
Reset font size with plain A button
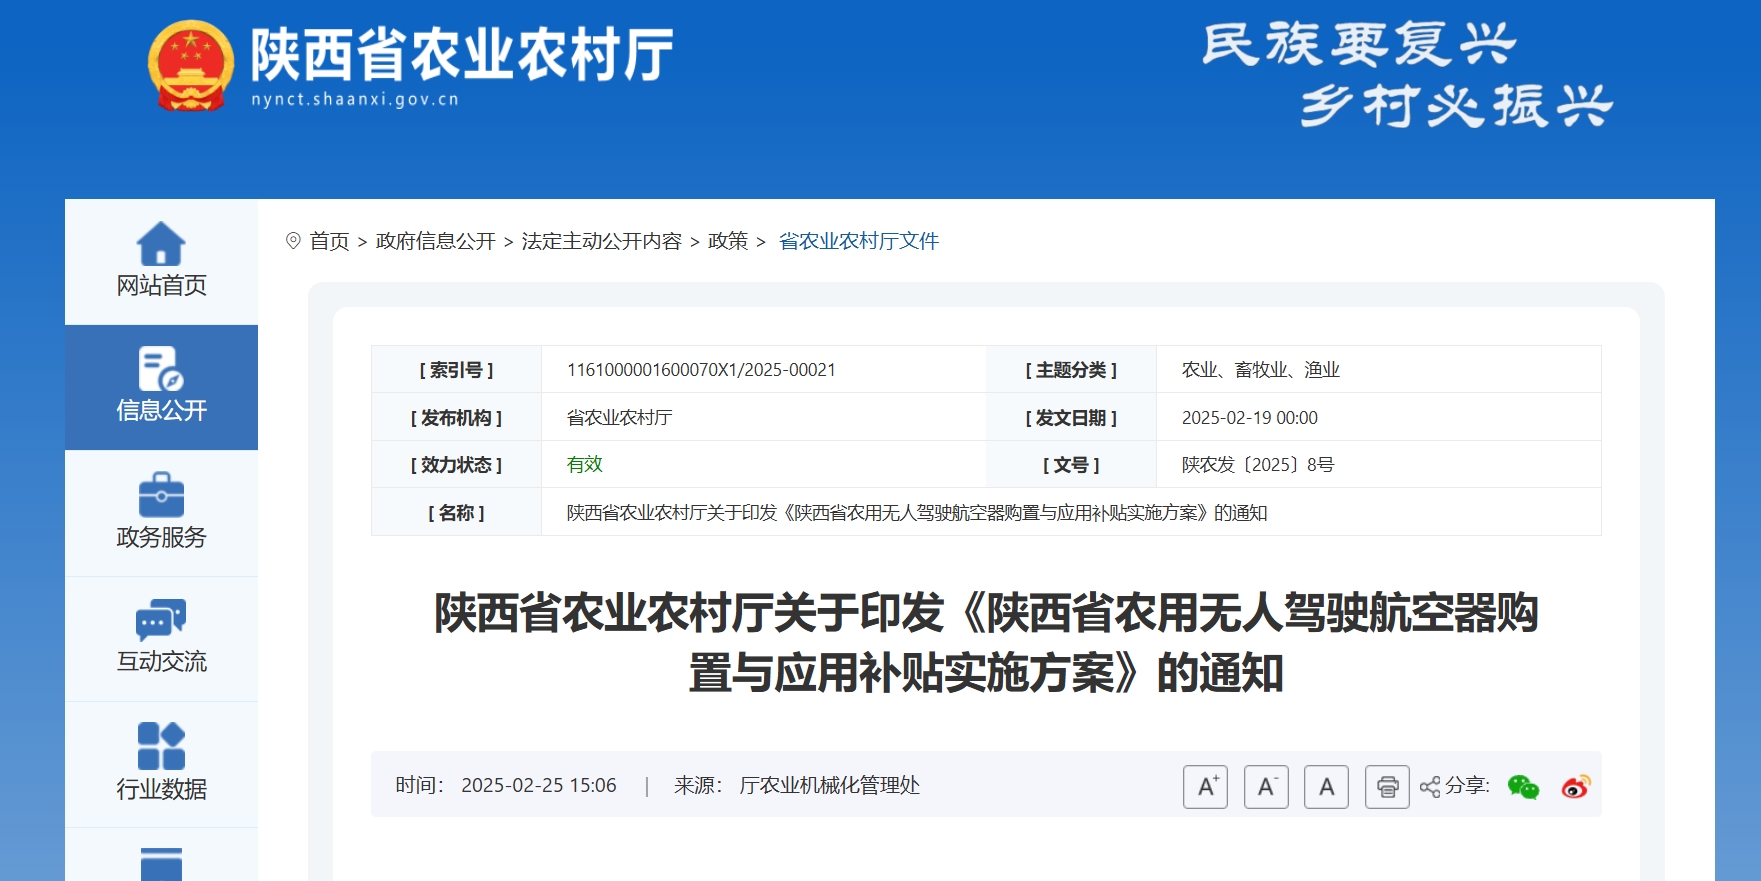(1326, 787)
